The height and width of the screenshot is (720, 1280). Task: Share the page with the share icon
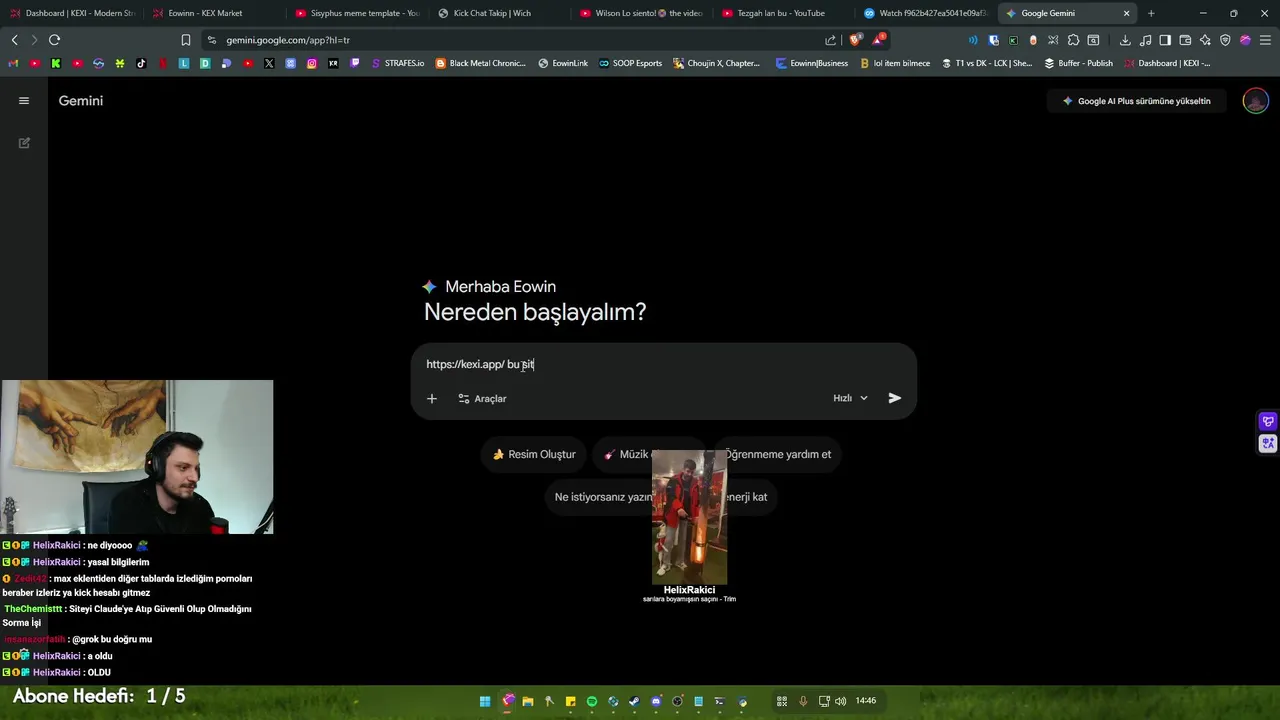point(831,40)
